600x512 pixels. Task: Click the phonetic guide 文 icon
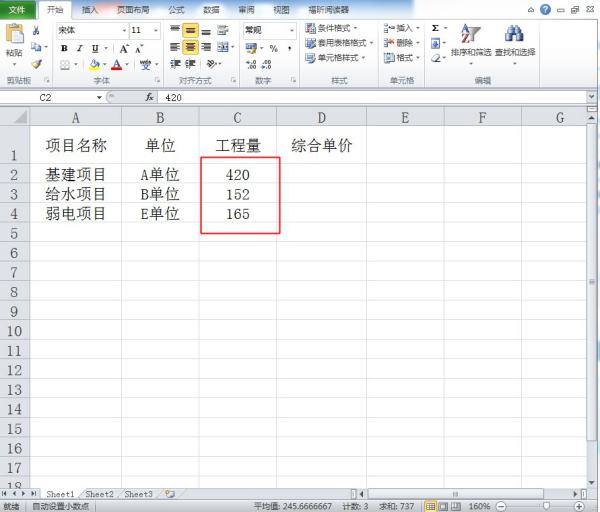point(145,65)
